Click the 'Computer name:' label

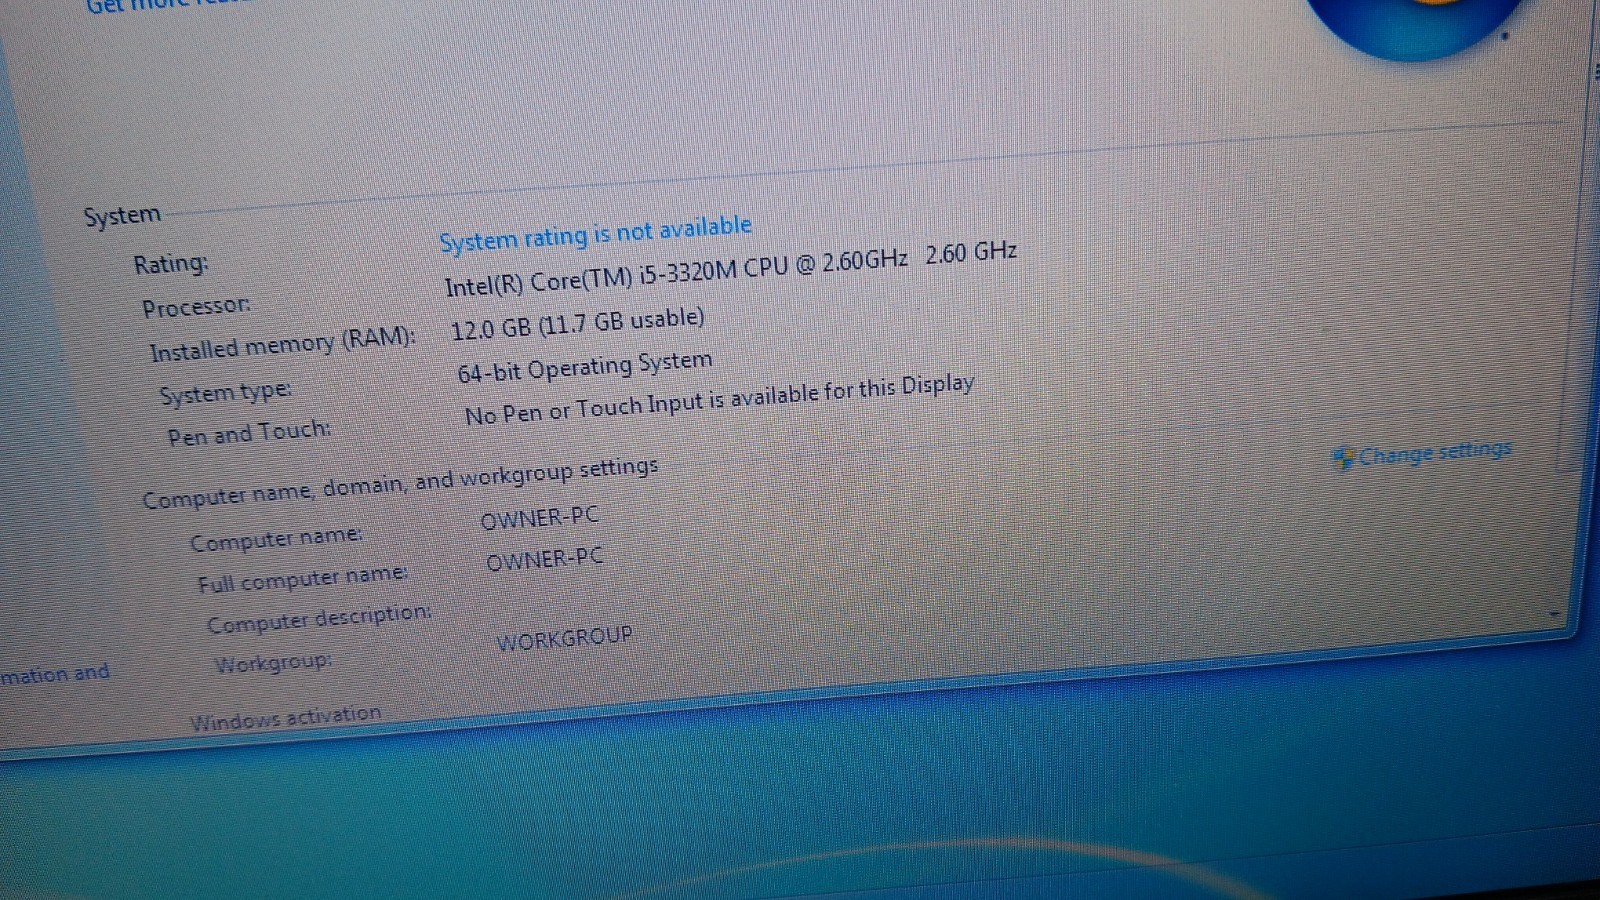[276, 540]
